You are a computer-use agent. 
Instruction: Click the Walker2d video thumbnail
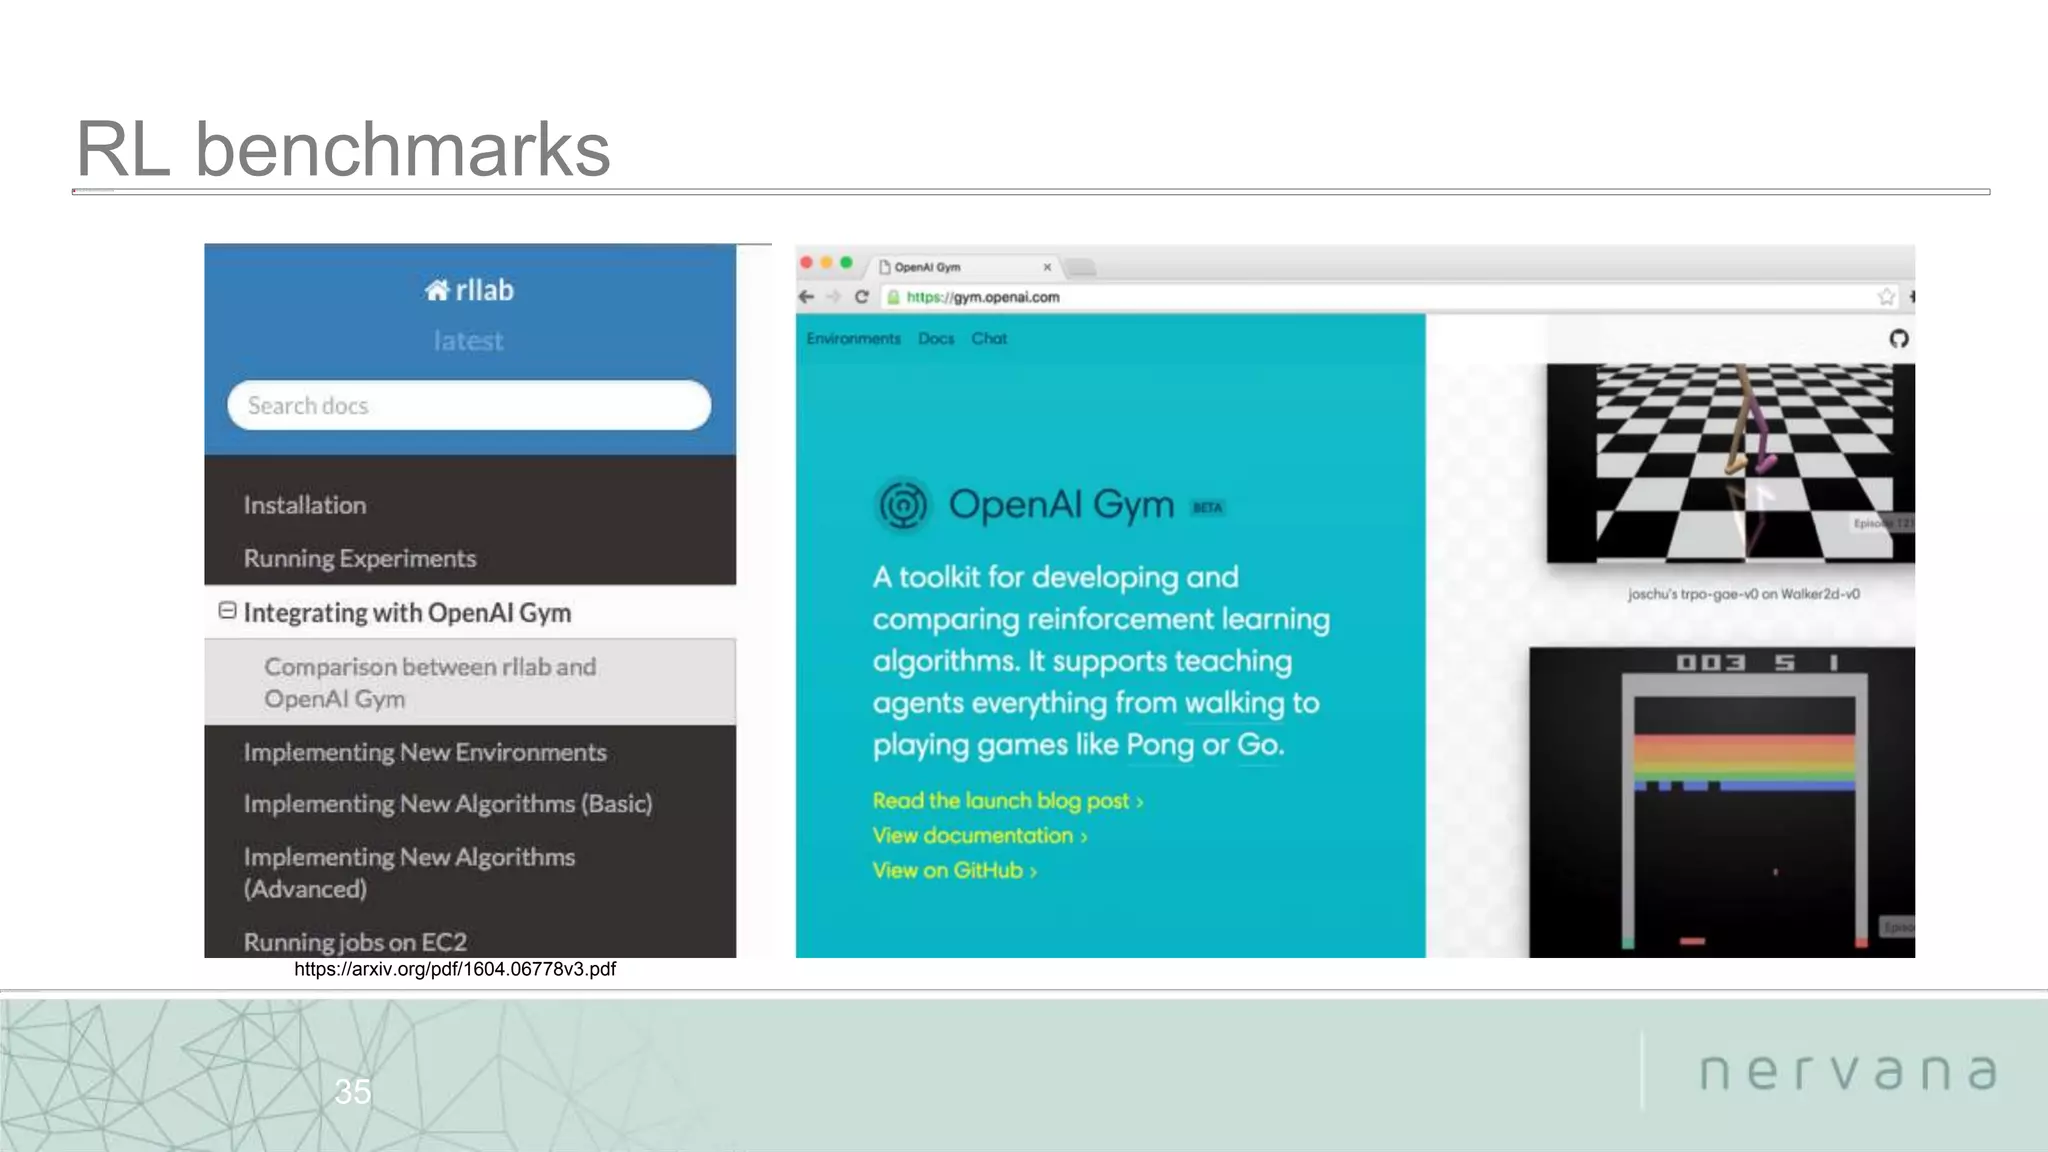click(x=1730, y=463)
